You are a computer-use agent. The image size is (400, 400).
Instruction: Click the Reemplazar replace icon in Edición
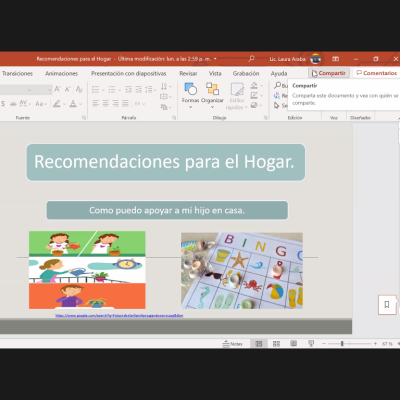[277, 96]
